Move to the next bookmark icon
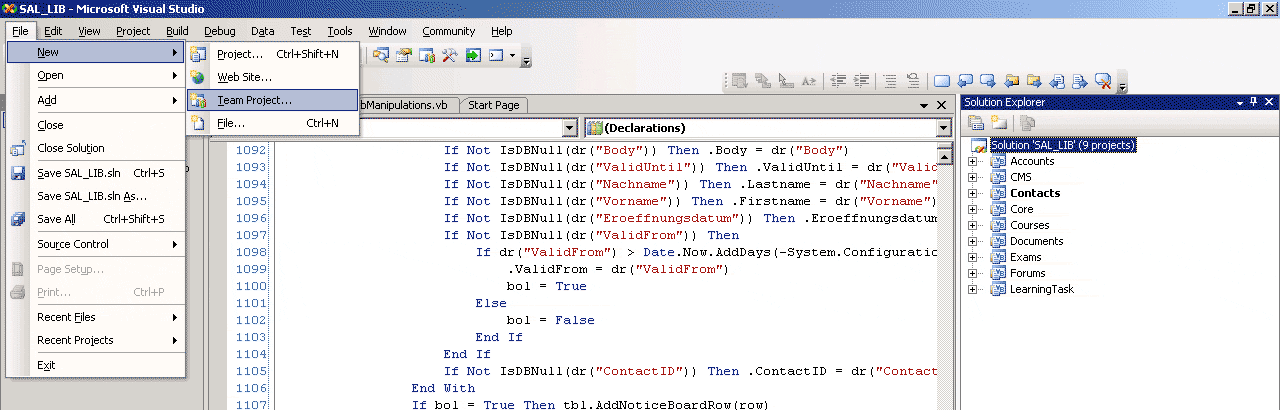Screen dimensions: 1280x410 click(x=988, y=81)
